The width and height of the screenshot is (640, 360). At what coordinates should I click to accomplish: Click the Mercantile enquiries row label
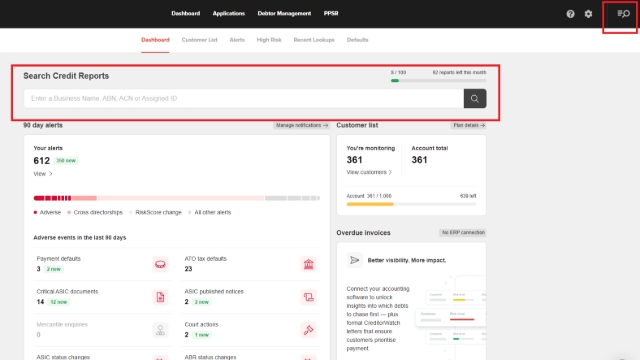pos(62,324)
